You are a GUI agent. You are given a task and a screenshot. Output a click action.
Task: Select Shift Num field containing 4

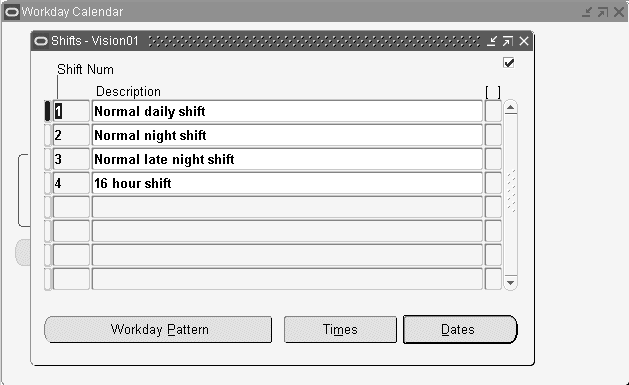(71, 183)
